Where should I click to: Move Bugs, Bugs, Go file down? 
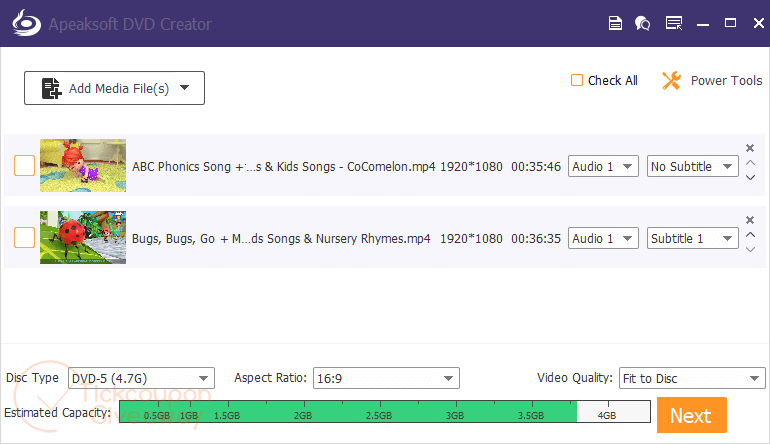click(750, 250)
